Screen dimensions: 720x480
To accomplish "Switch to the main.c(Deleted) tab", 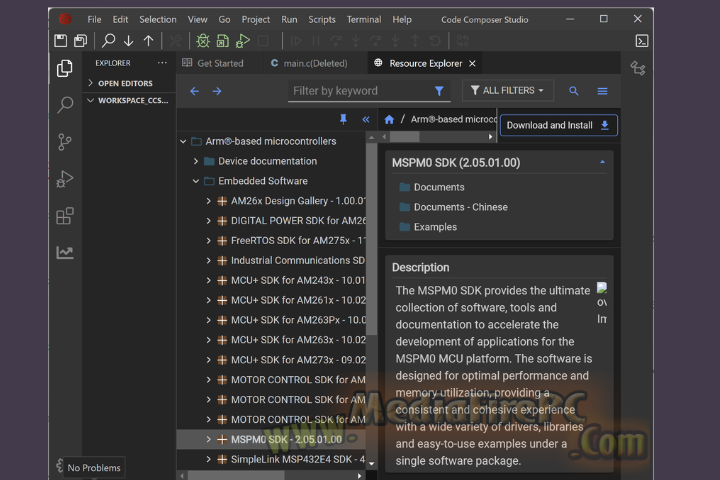I will [x=309, y=63].
